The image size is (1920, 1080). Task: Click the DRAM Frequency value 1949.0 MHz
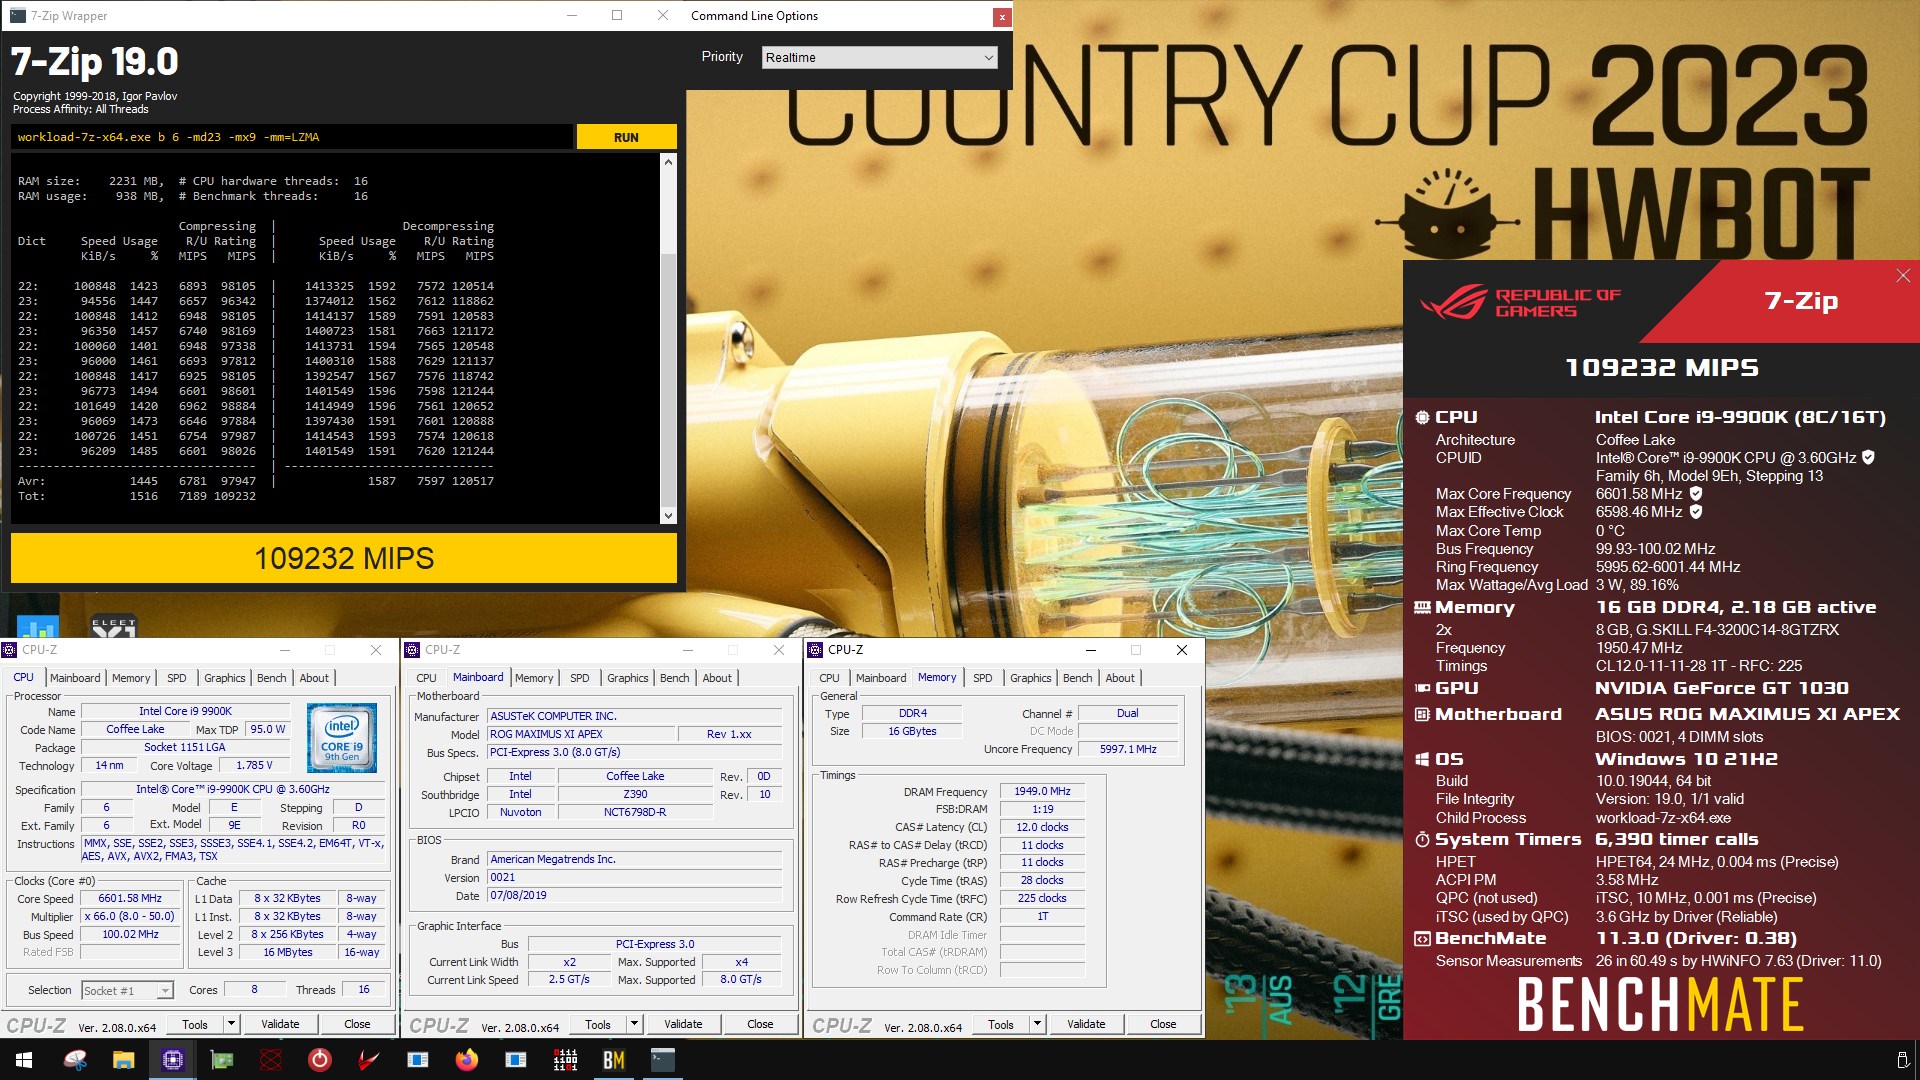point(1042,791)
